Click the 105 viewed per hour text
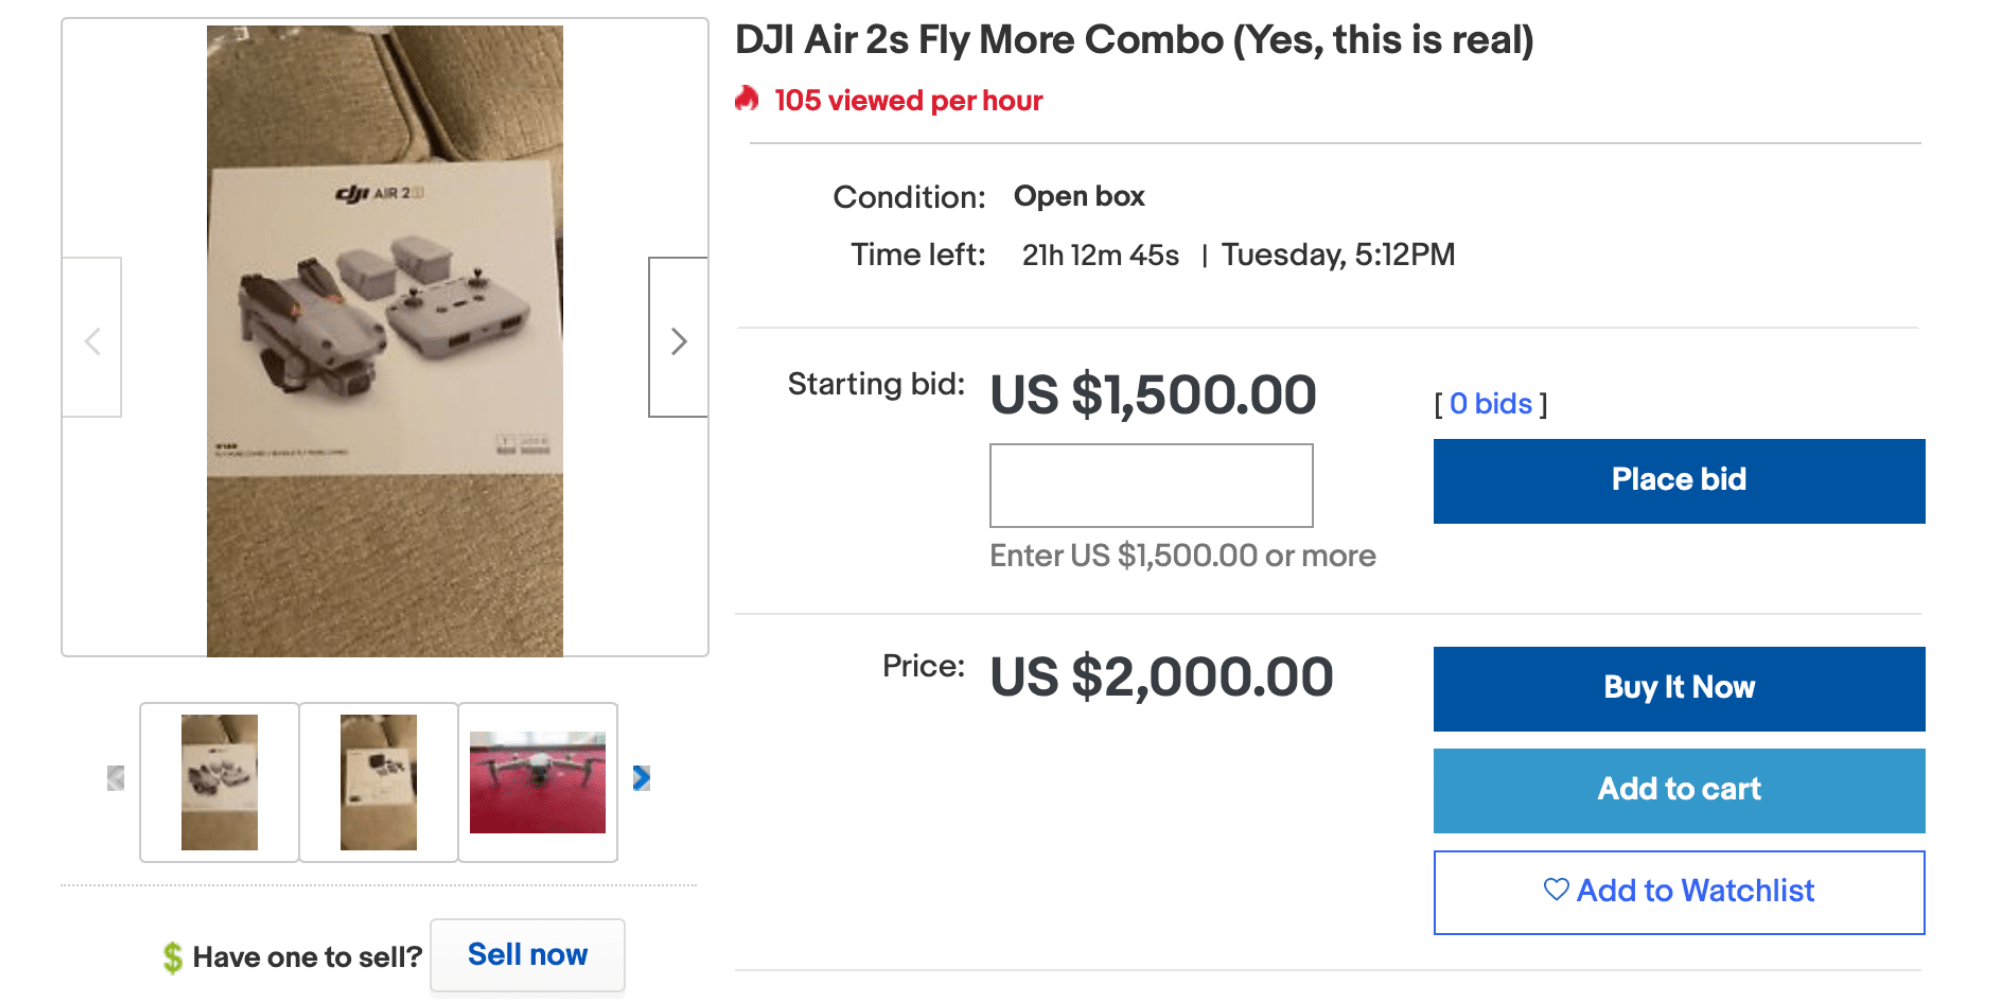Viewport: 2000px width, 1000px height. [908, 101]
